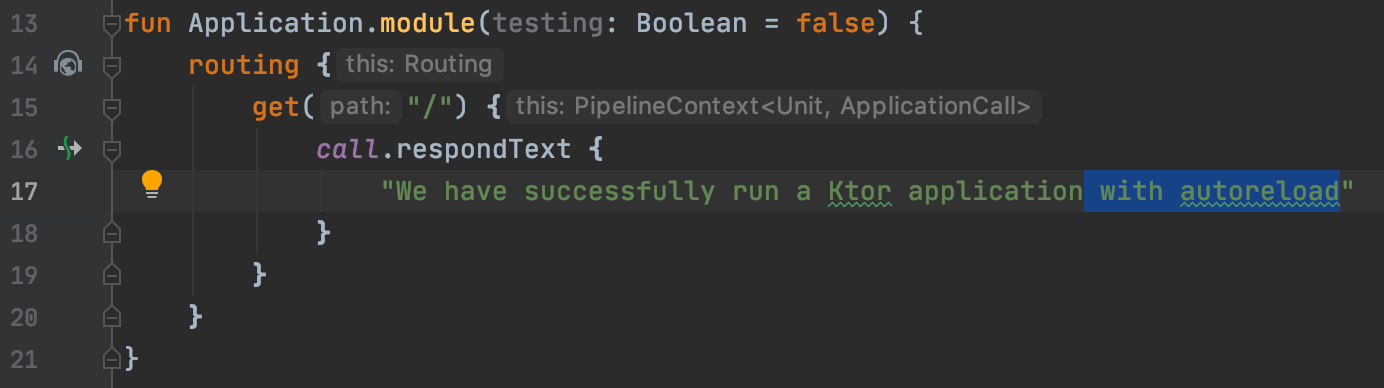Click the 'path:' parameter hint
The width and height of the screenshot is (1384, 388).
click(365, 107)
